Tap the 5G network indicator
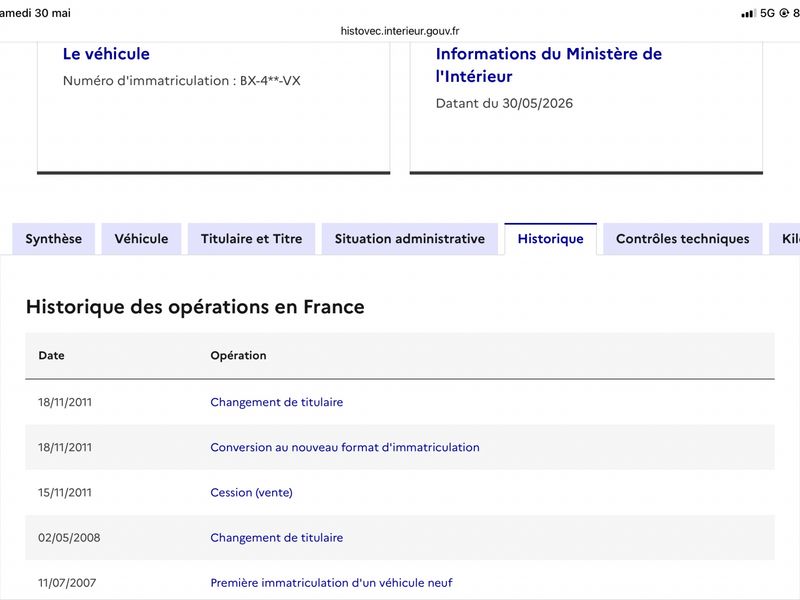 (767, 13)
